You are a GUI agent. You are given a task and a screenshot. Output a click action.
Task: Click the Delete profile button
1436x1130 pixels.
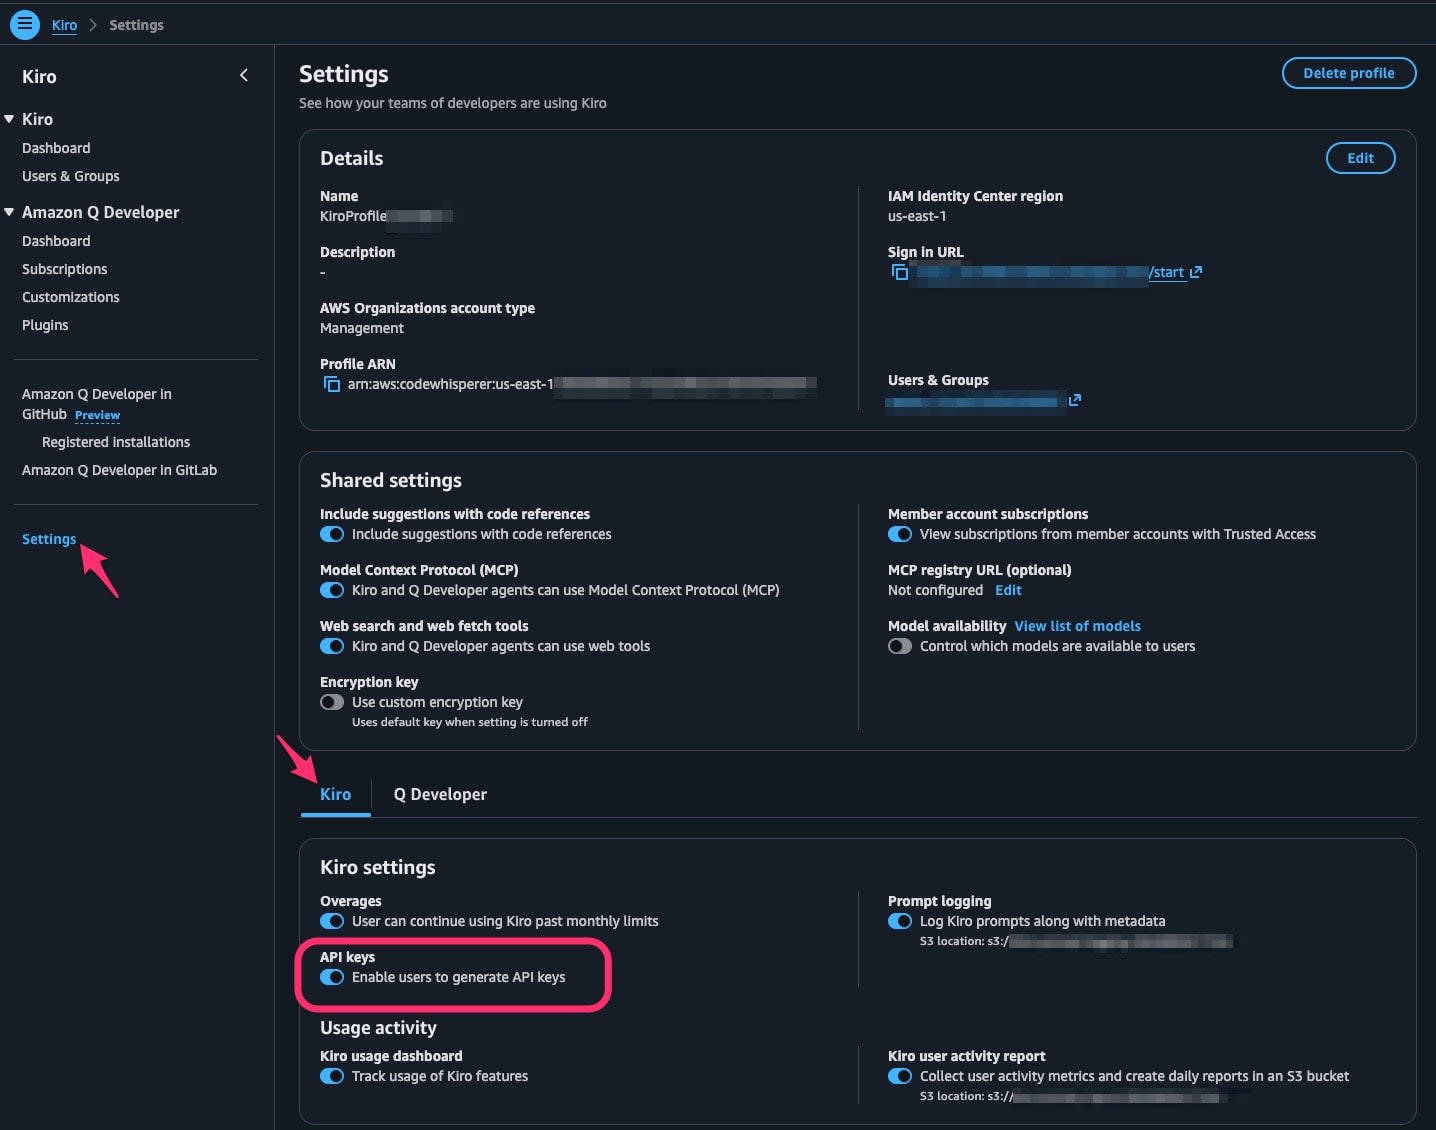[1348, 73]
